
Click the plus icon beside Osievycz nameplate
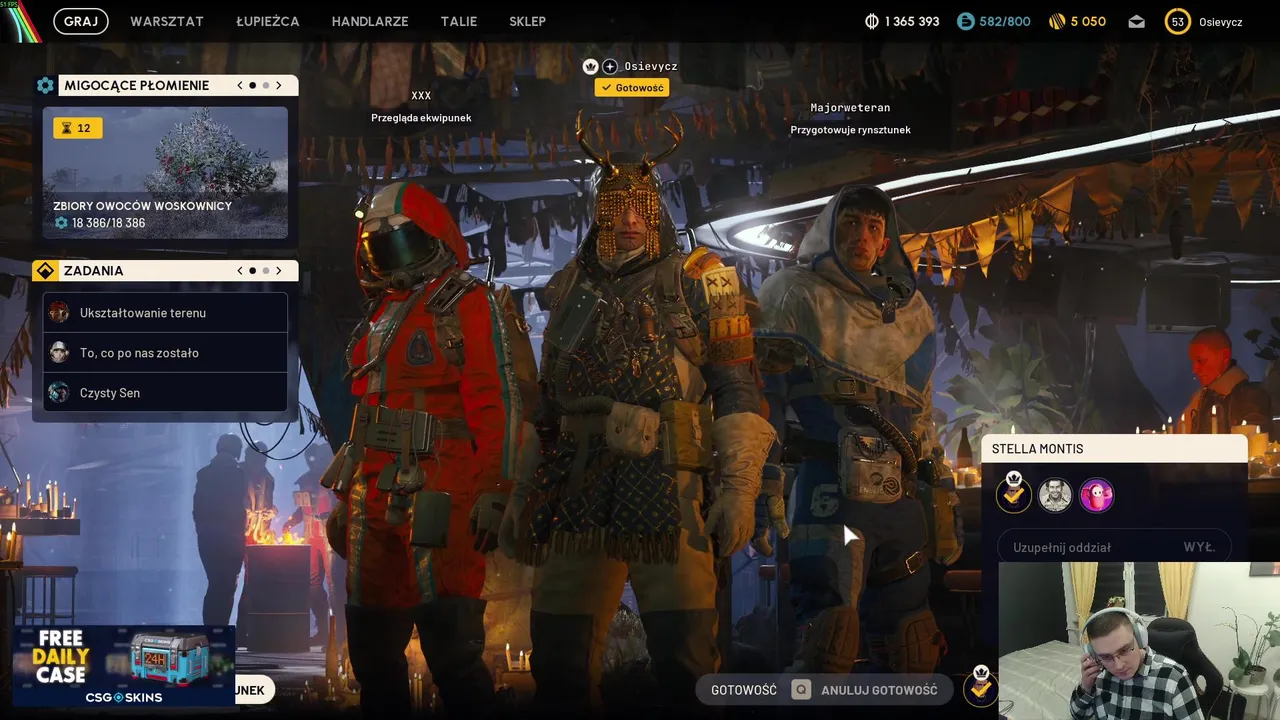coord(609,66)
